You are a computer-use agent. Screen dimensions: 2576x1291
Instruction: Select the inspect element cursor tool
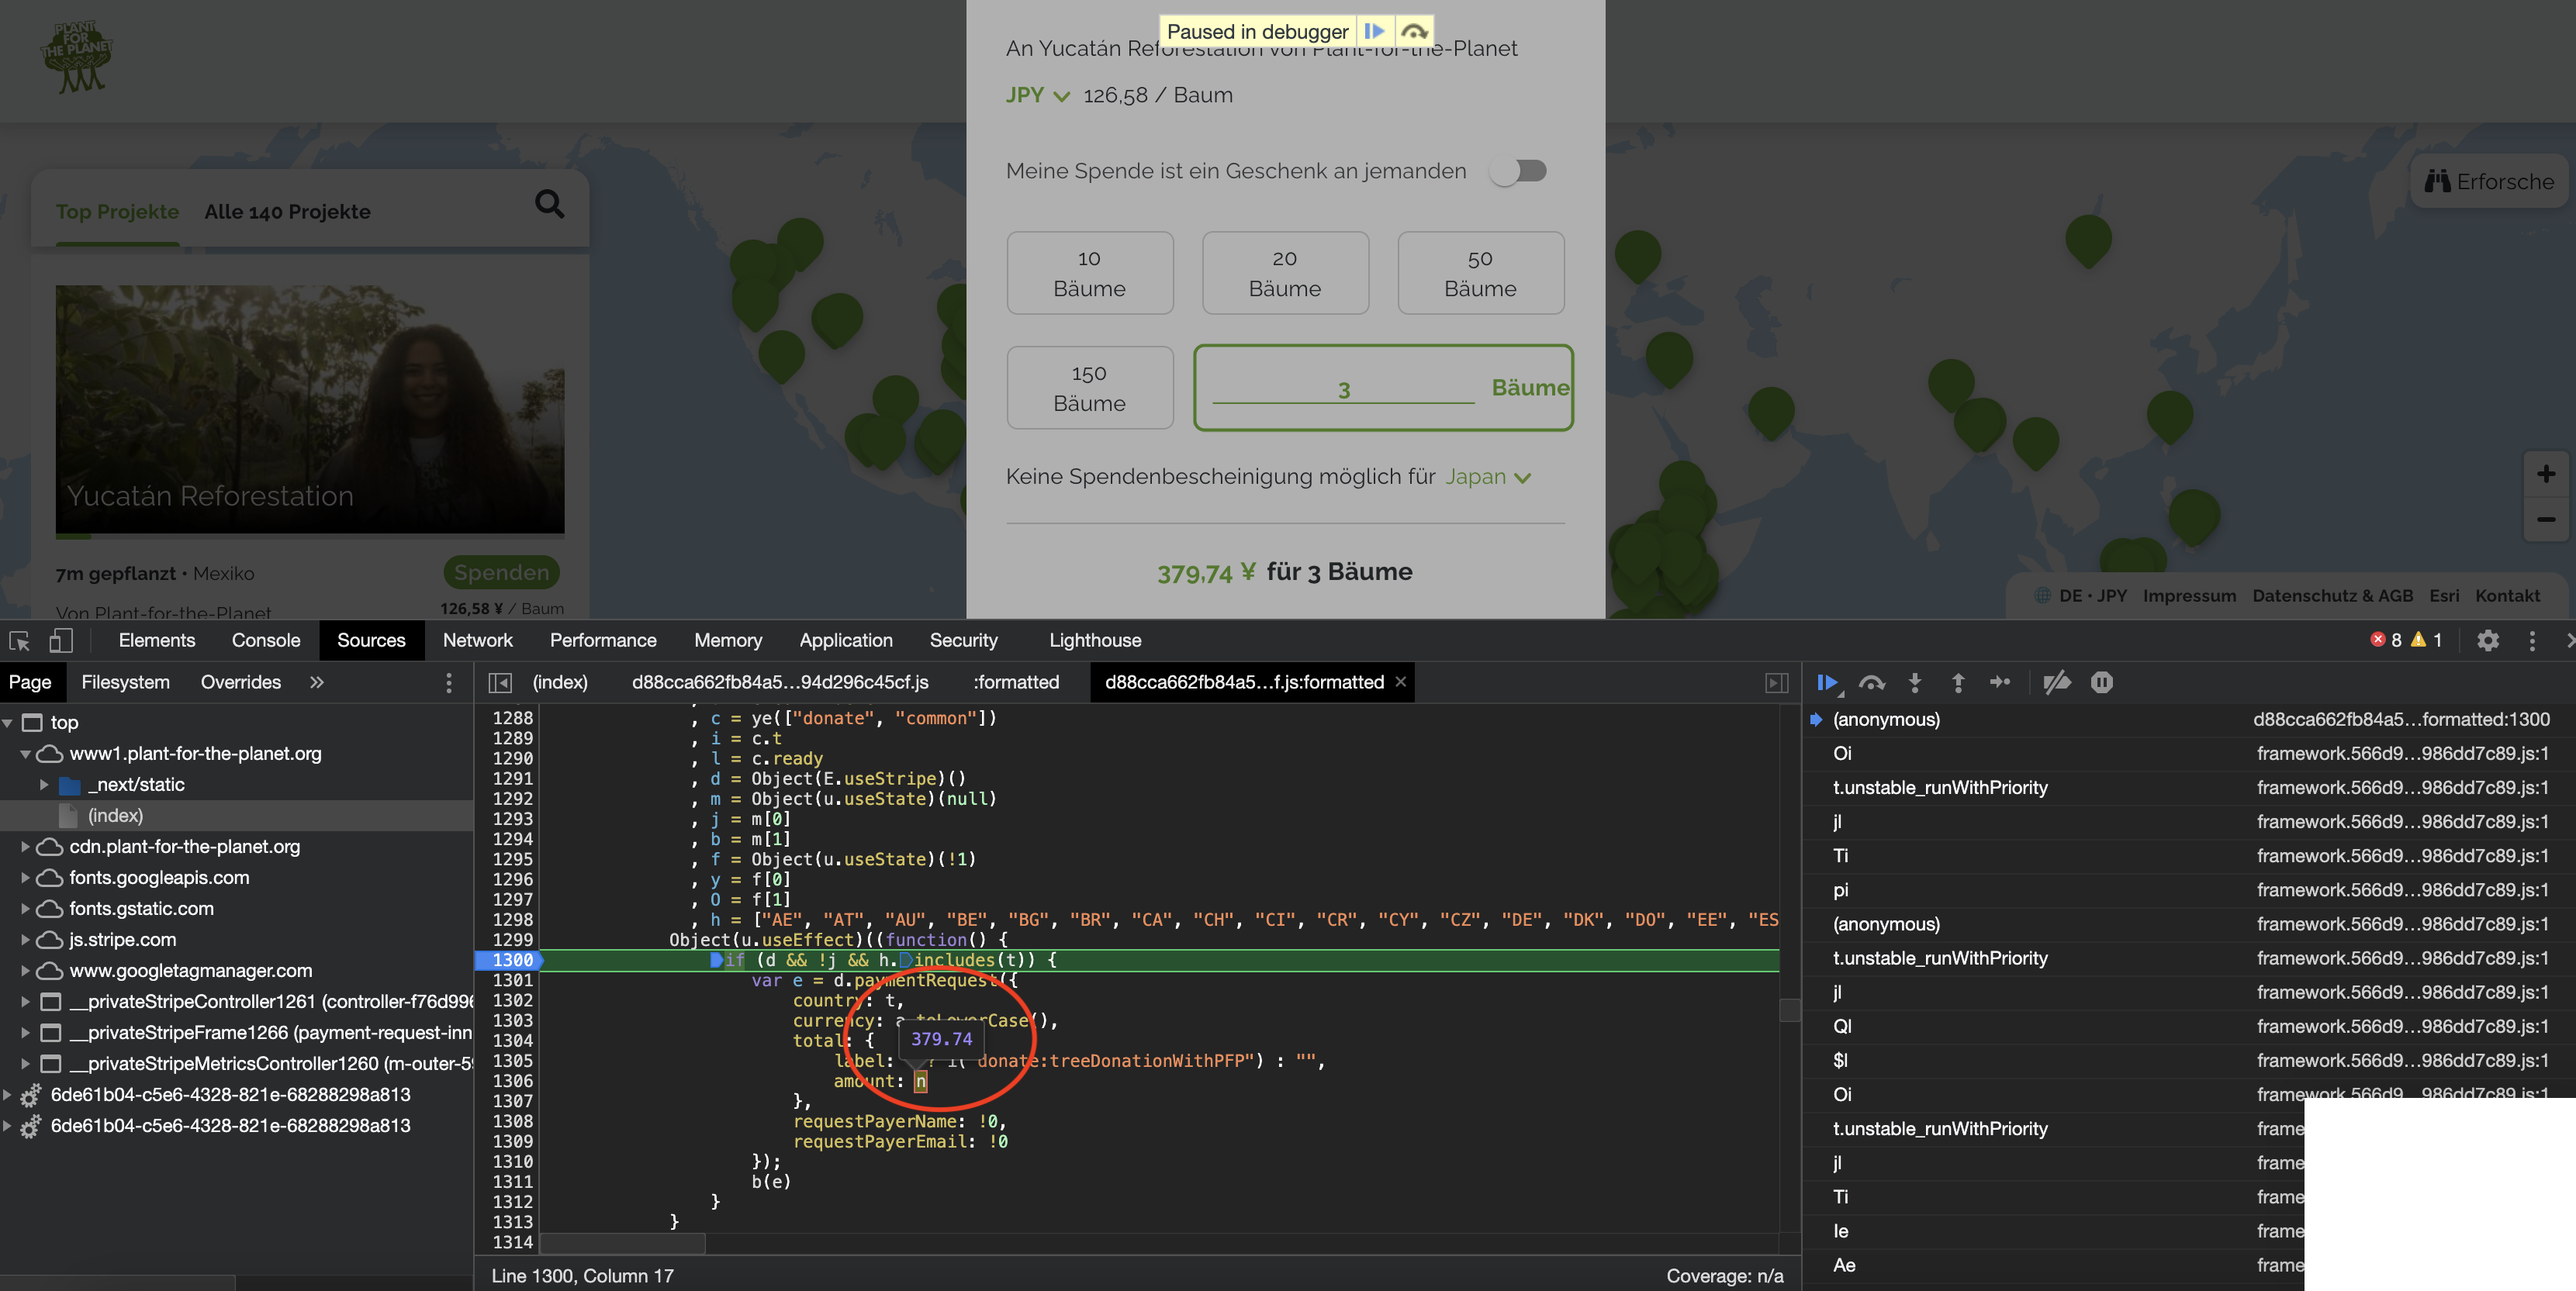click(x=20, y=640)
